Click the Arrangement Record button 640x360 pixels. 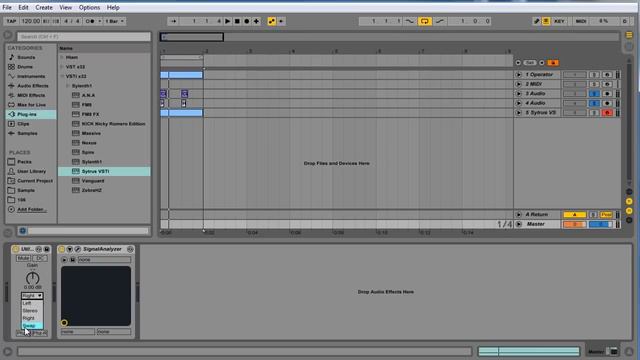(x=247, y=21)
